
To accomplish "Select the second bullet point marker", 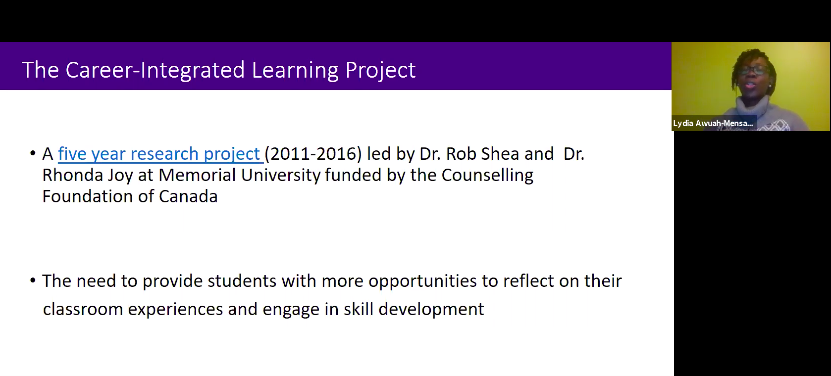I will point(33,281).
